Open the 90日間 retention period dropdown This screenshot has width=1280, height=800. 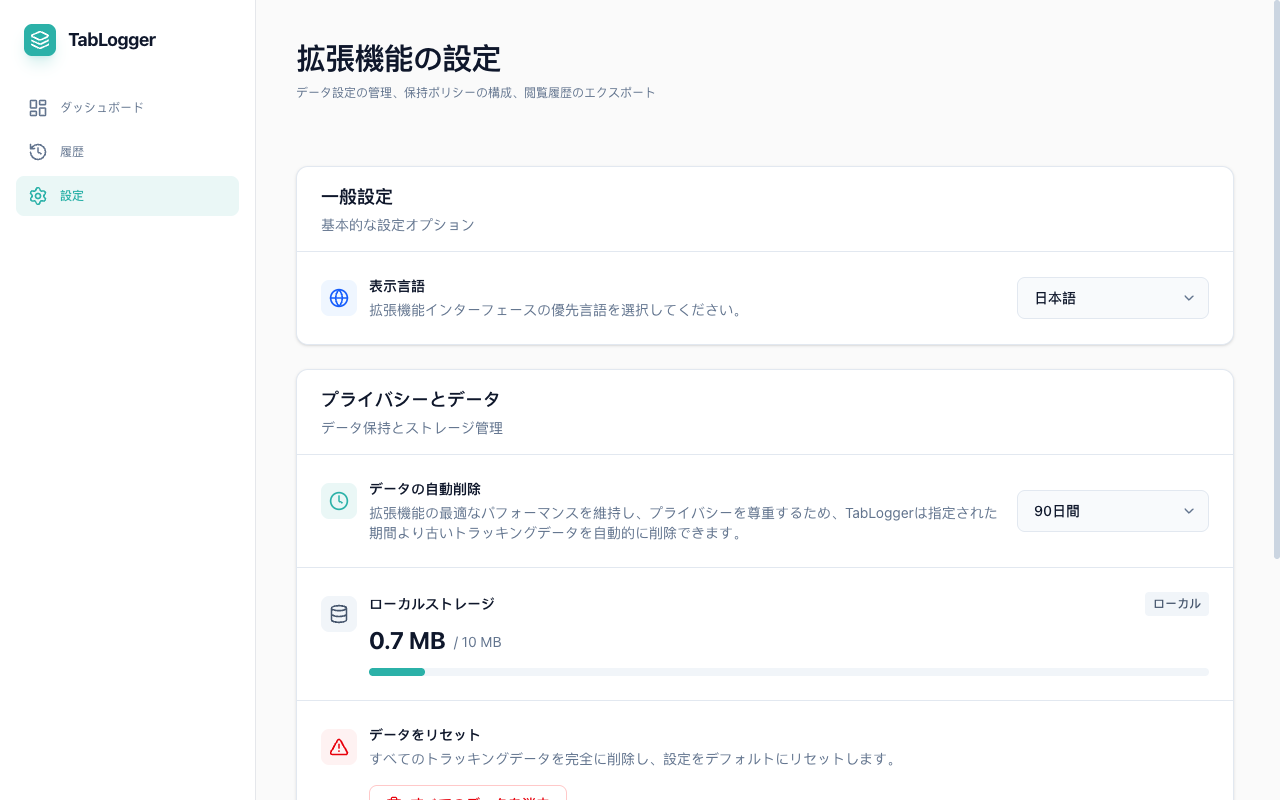pos(1112,511)
